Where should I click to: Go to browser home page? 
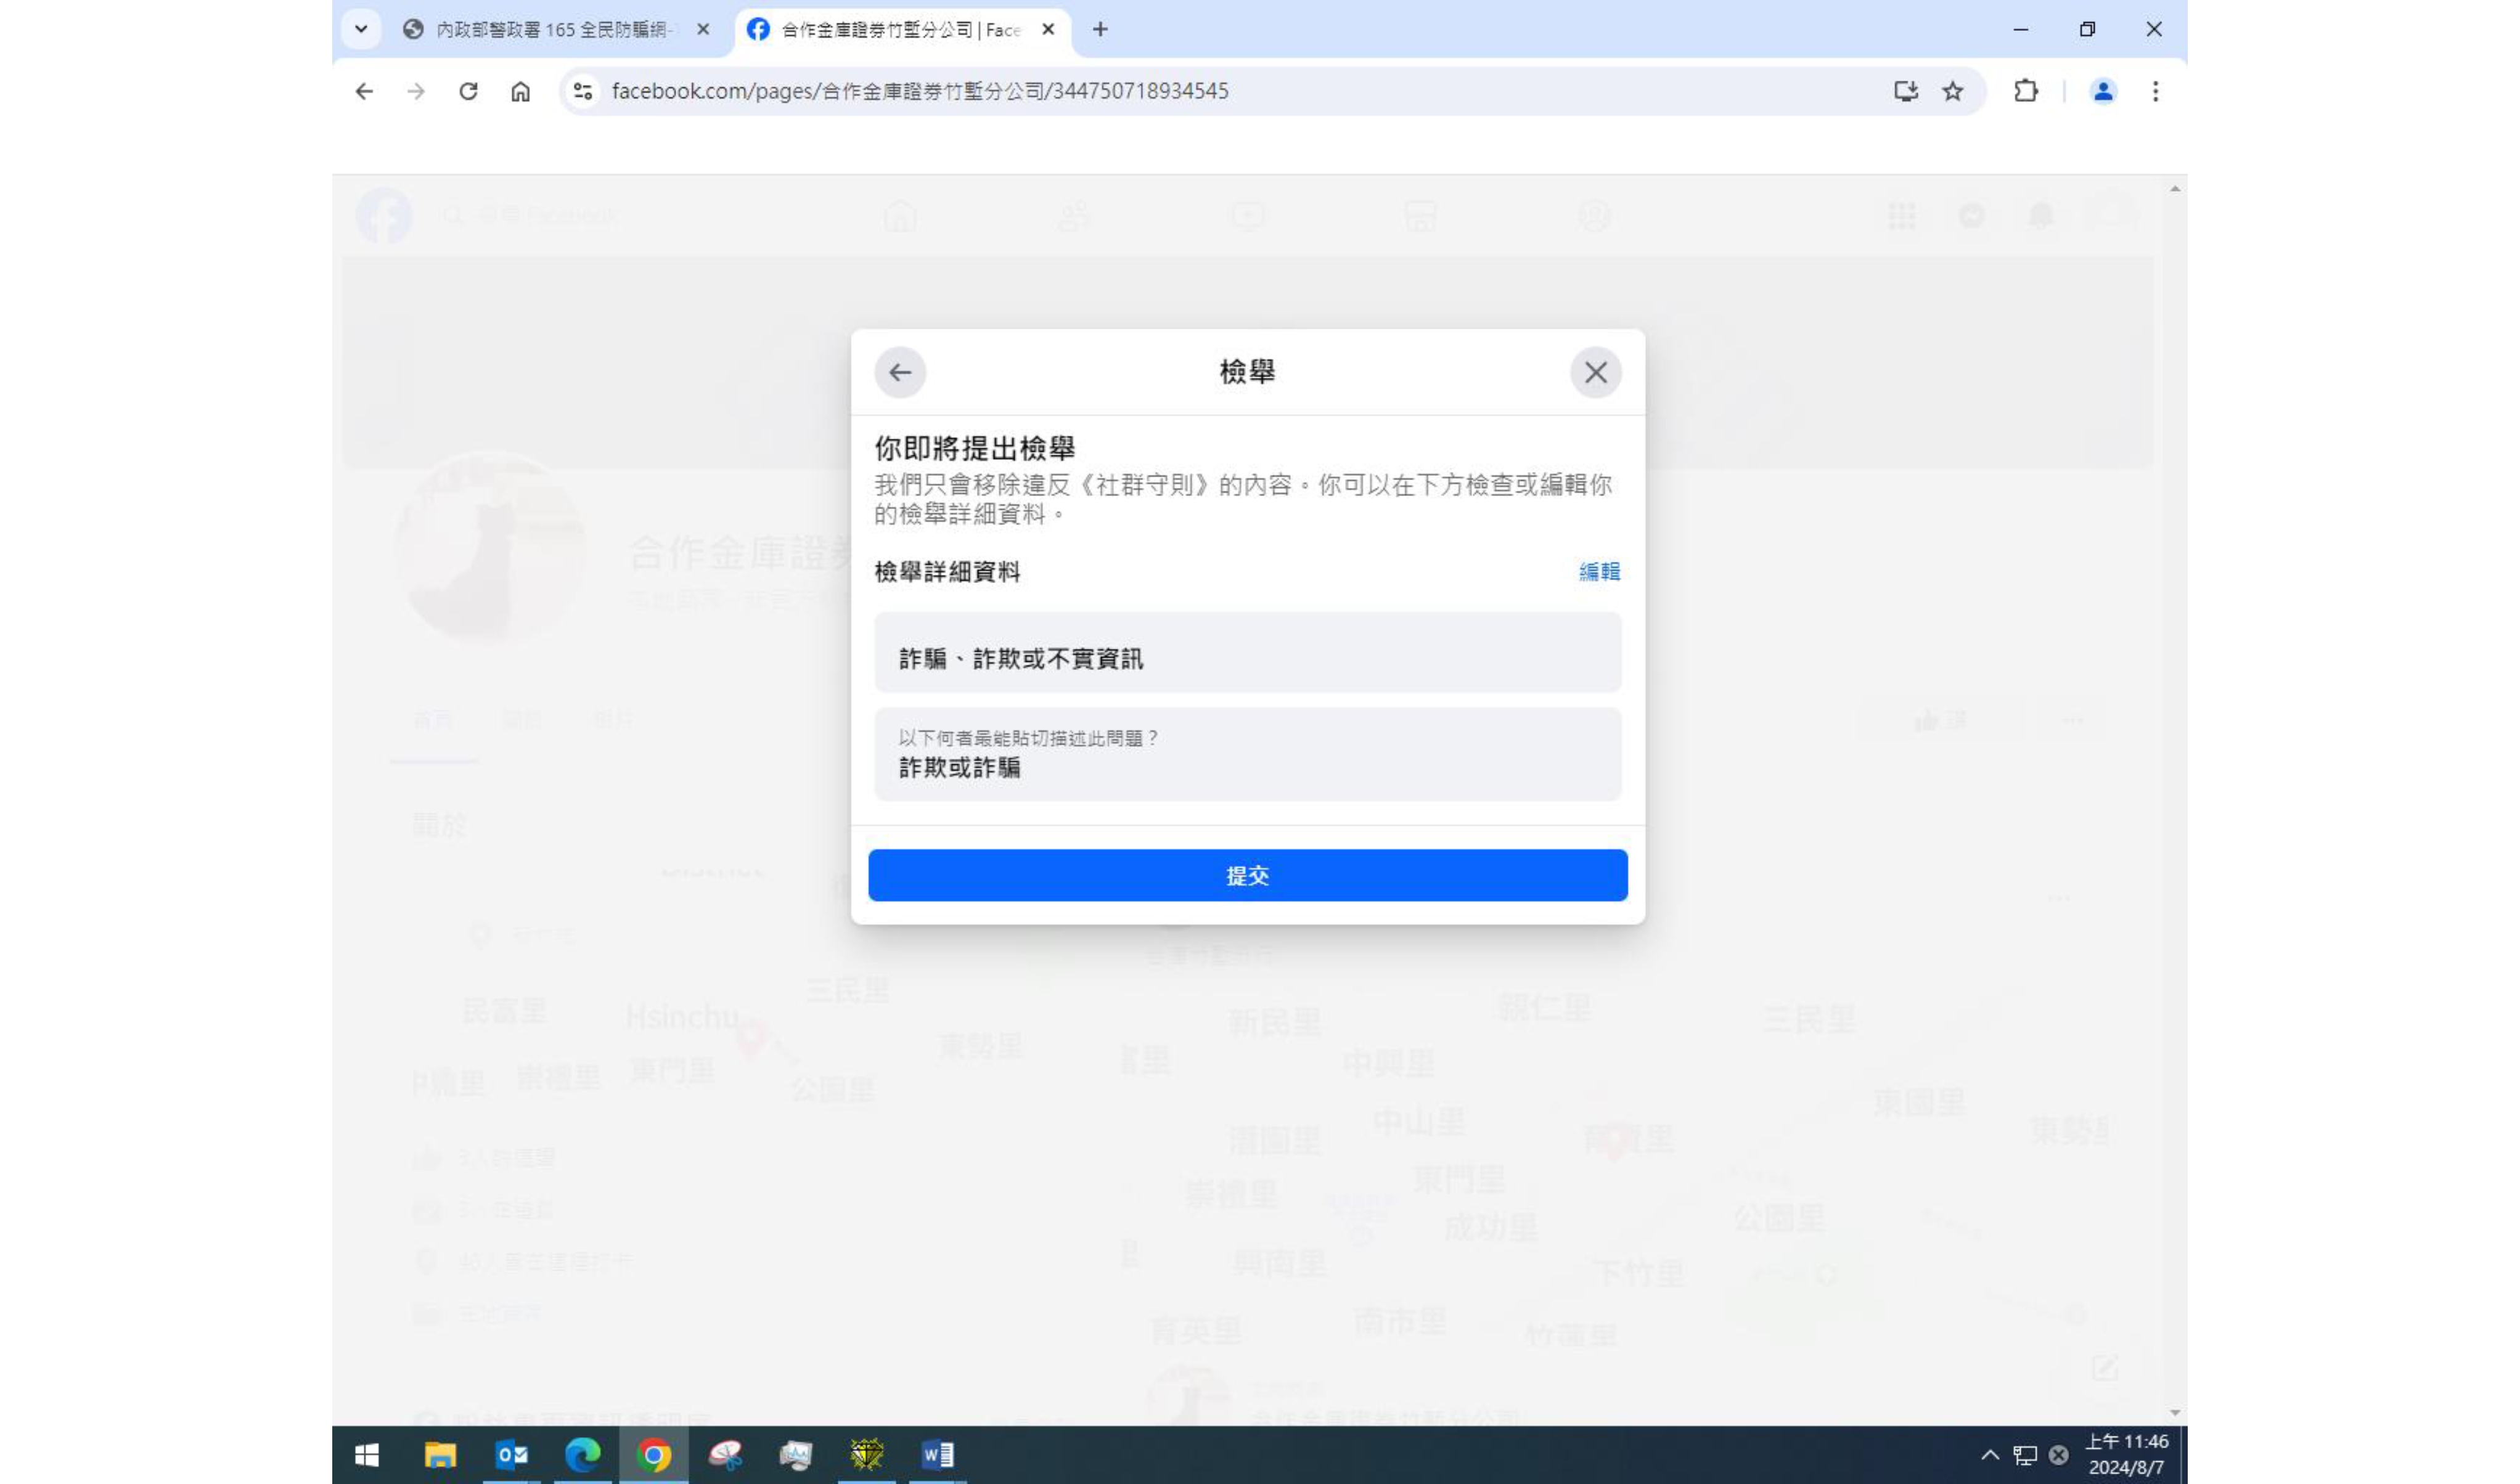[520, 92]
